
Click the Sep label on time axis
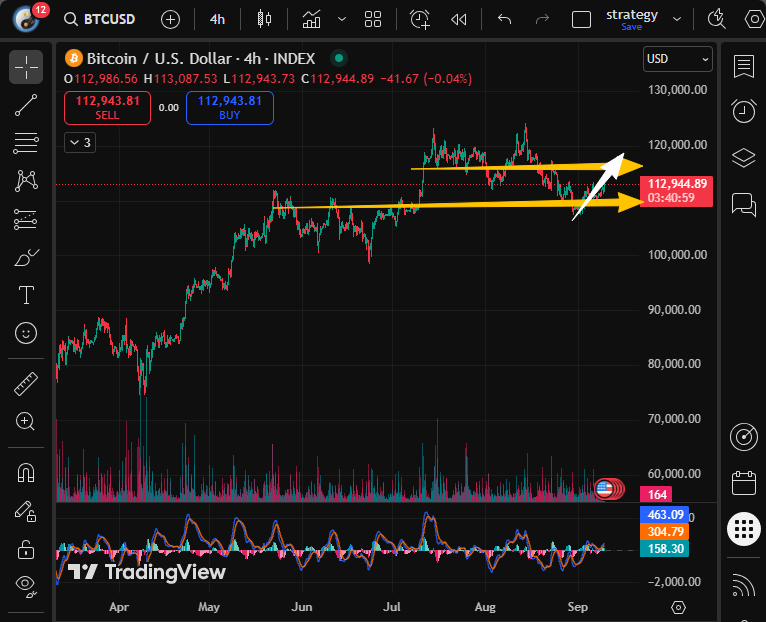tap(577, 607)
